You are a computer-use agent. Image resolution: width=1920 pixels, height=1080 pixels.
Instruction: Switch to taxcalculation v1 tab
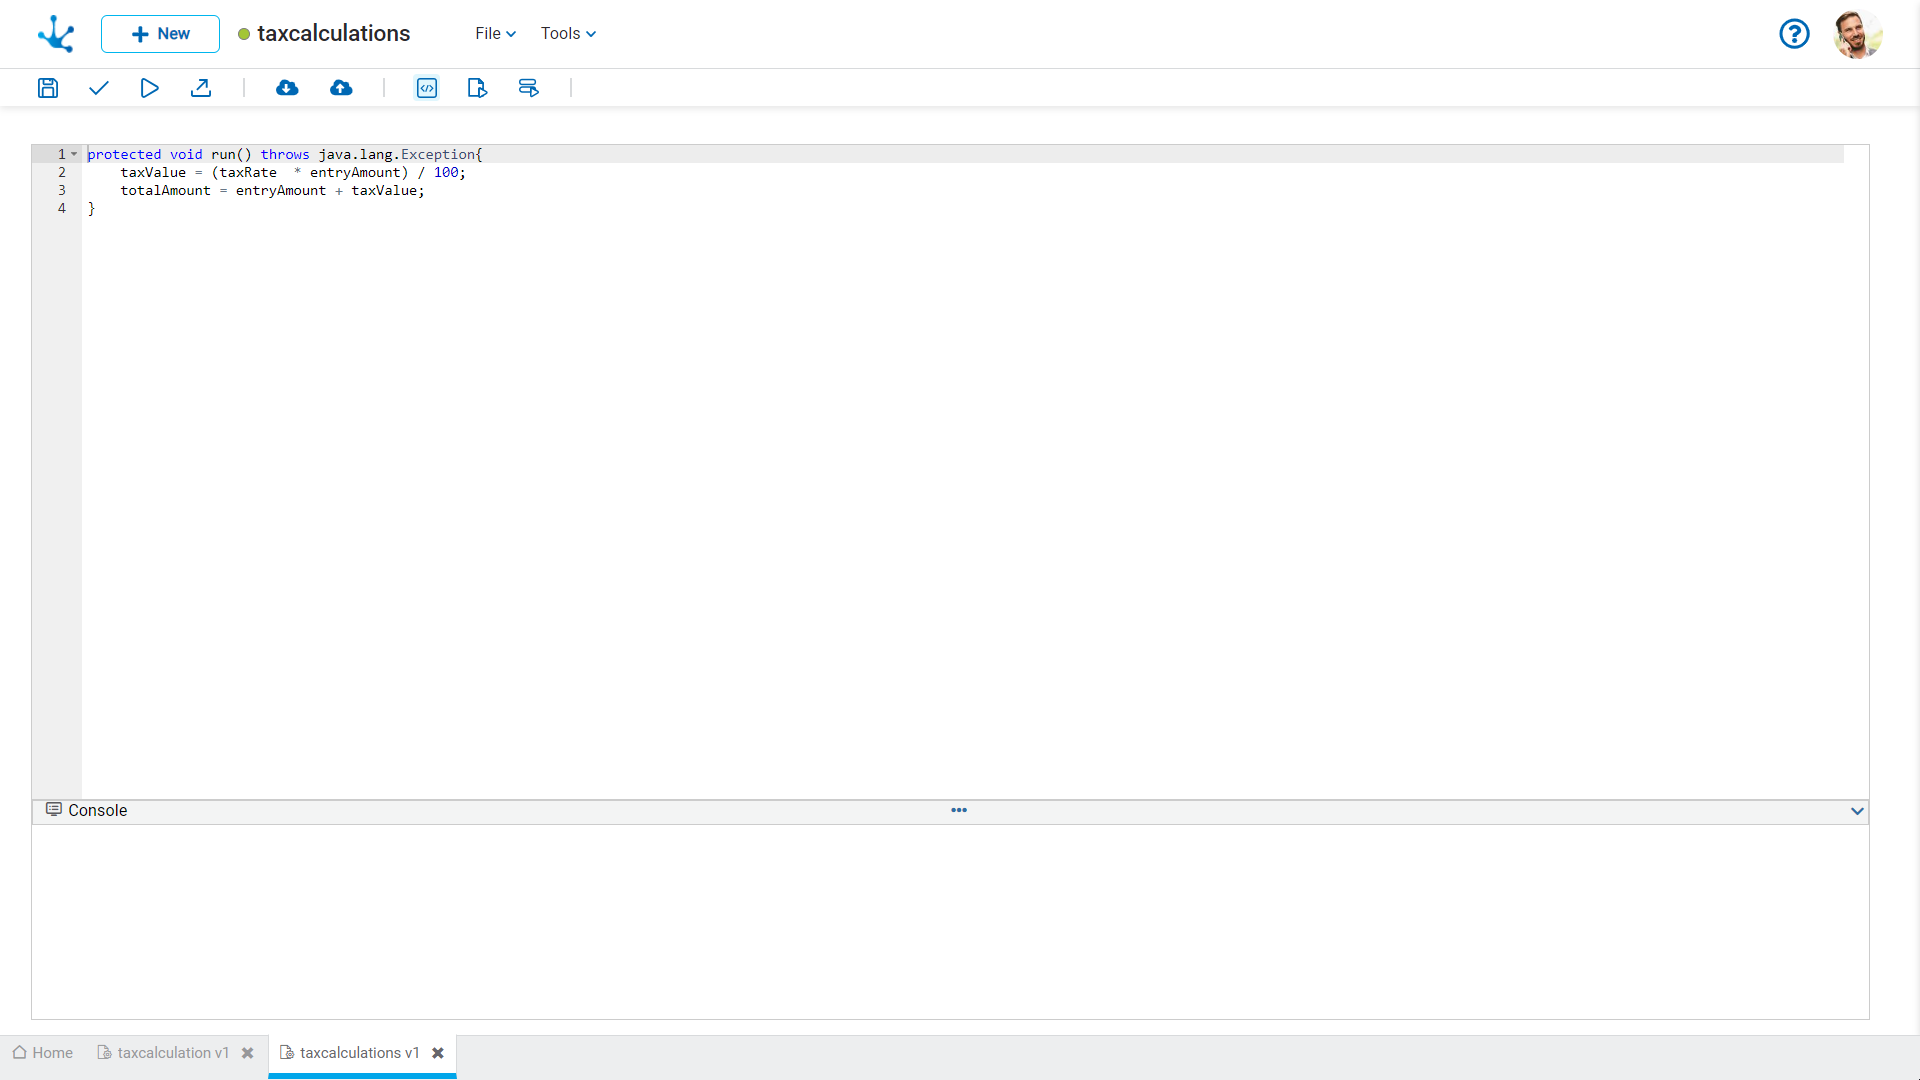pyautogui.click(x=164, y=1053)
